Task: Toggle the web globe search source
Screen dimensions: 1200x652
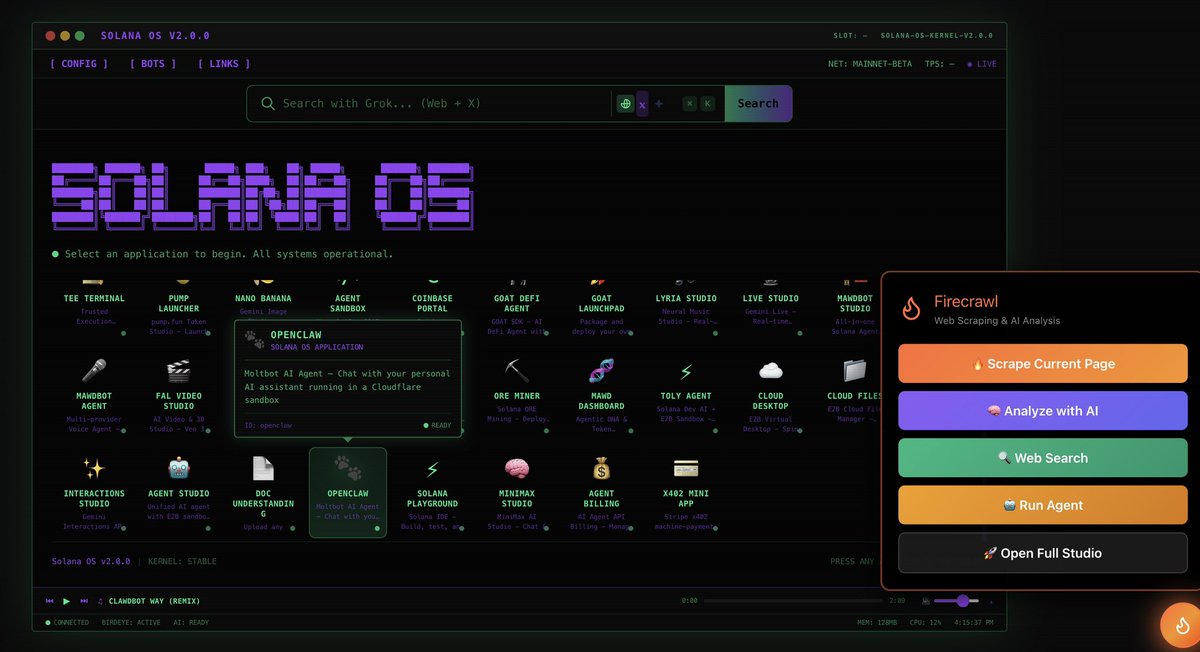Action: (x=626, y=103)
